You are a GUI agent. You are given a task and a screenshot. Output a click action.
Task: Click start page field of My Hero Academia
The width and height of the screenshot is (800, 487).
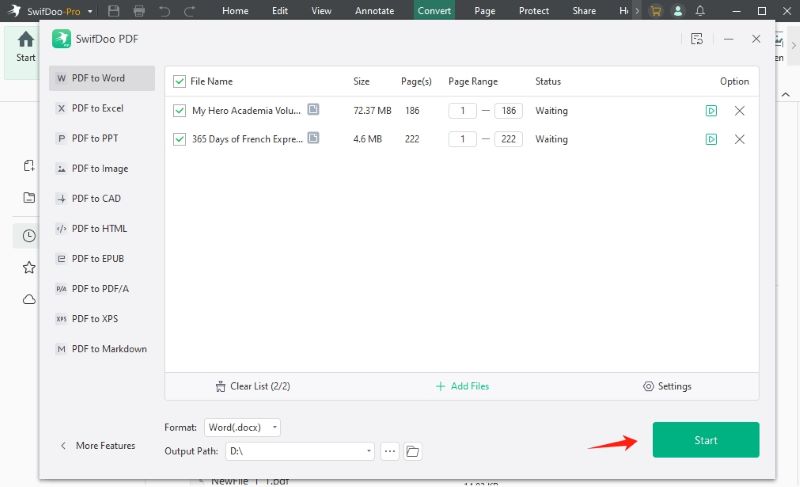click(462, 111)
